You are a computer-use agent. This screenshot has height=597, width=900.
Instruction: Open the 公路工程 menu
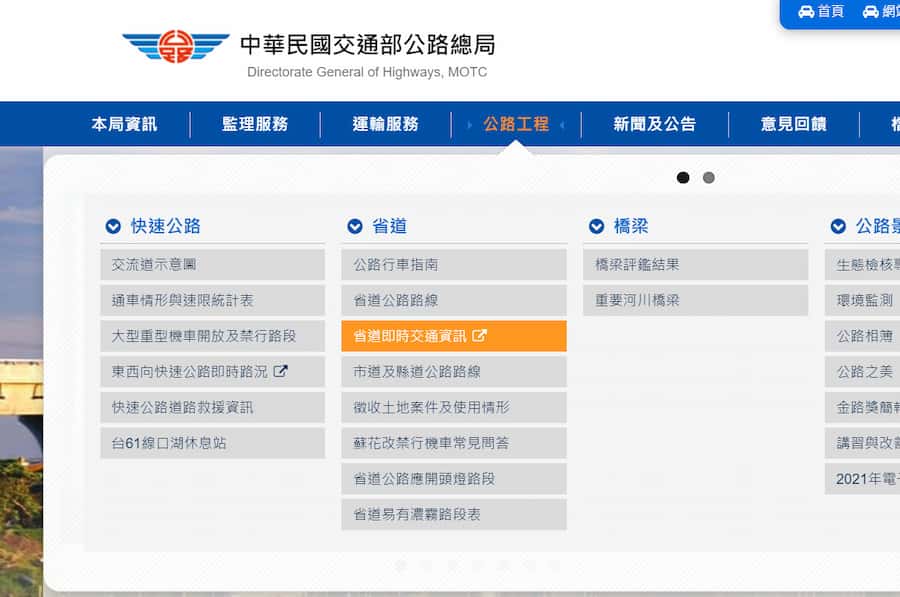pos(516,124)
